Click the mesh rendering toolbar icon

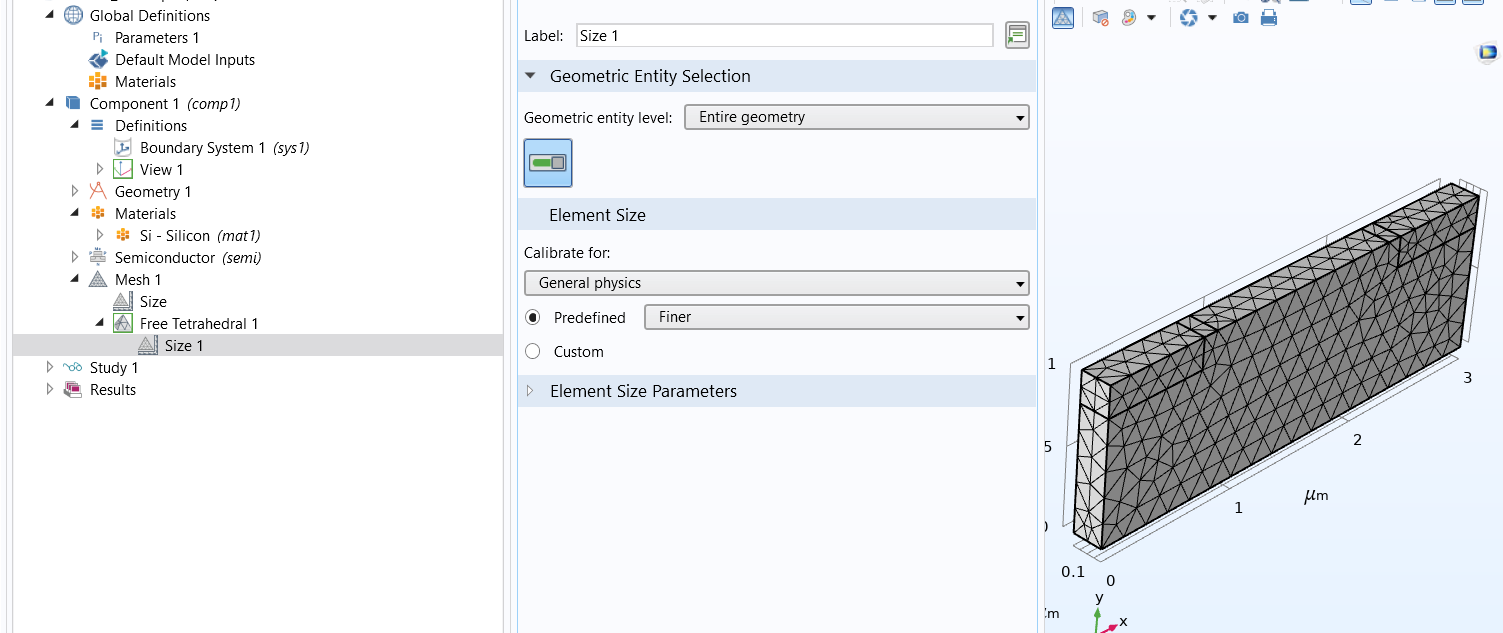[x=1063, y=17]
